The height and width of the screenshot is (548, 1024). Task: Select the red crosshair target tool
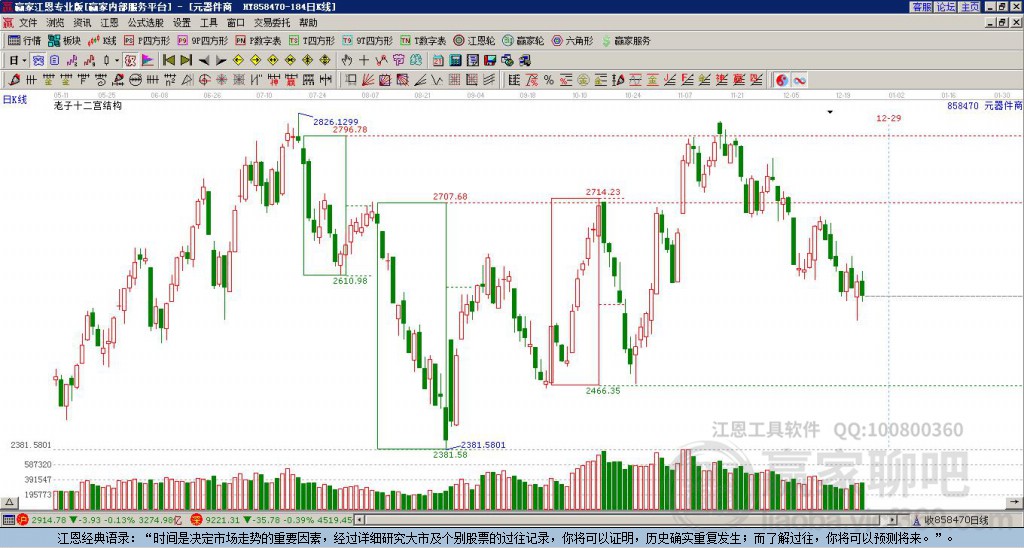(x=204, y=80)
